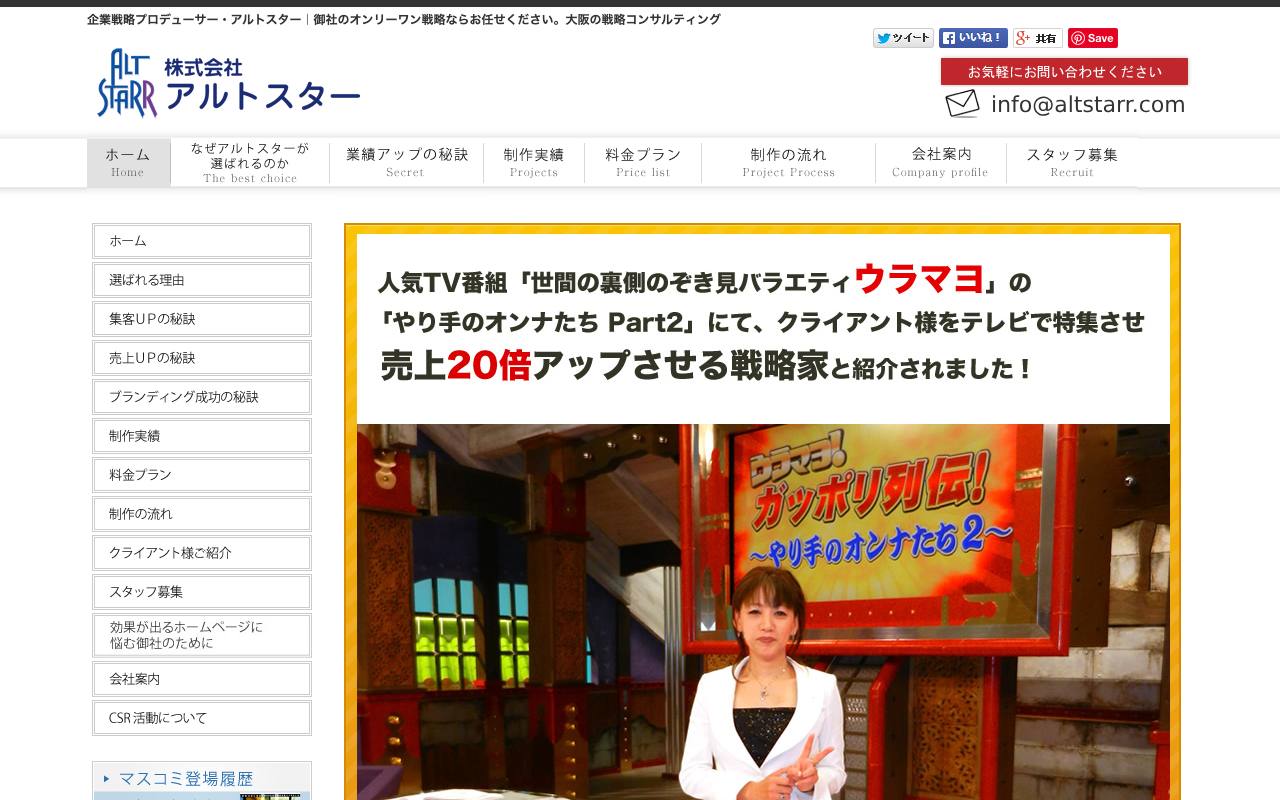Click the Google+ 共有 share button
This screenshot has width=1280, height=800.
pyautogui.click(x=1038, y=38)
